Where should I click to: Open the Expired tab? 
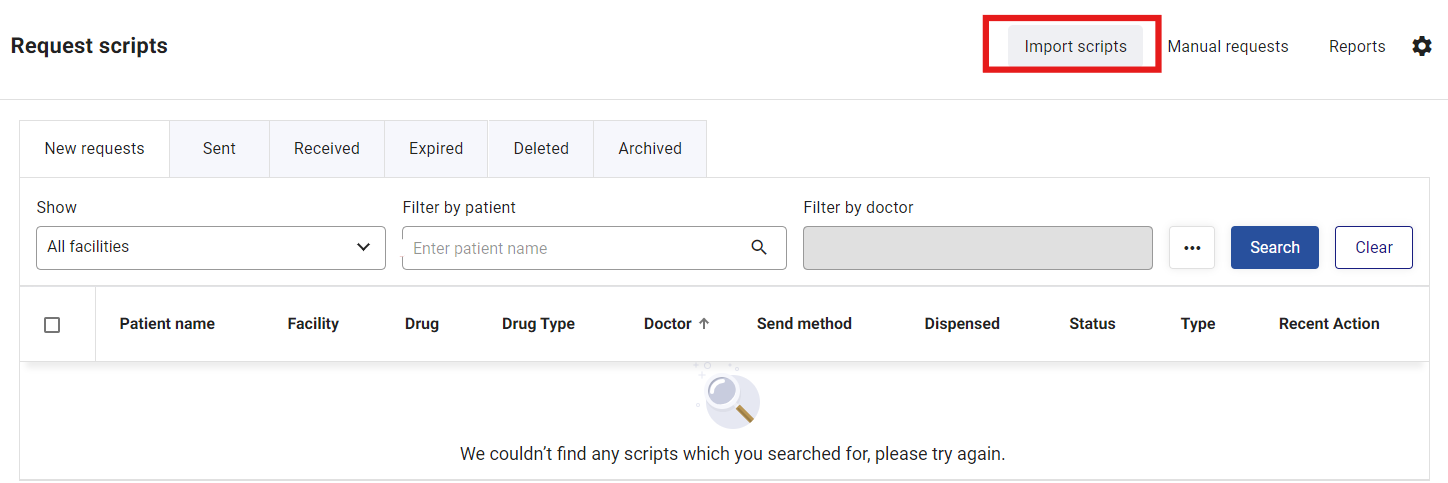click(436, 149)
